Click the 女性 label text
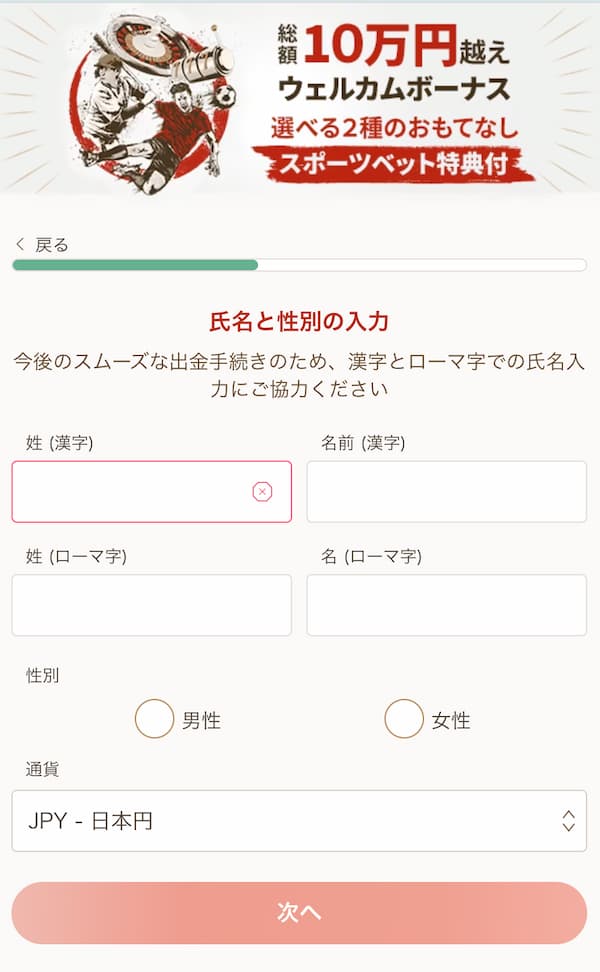This screenshot has width=600, height=972. point(451,720)
